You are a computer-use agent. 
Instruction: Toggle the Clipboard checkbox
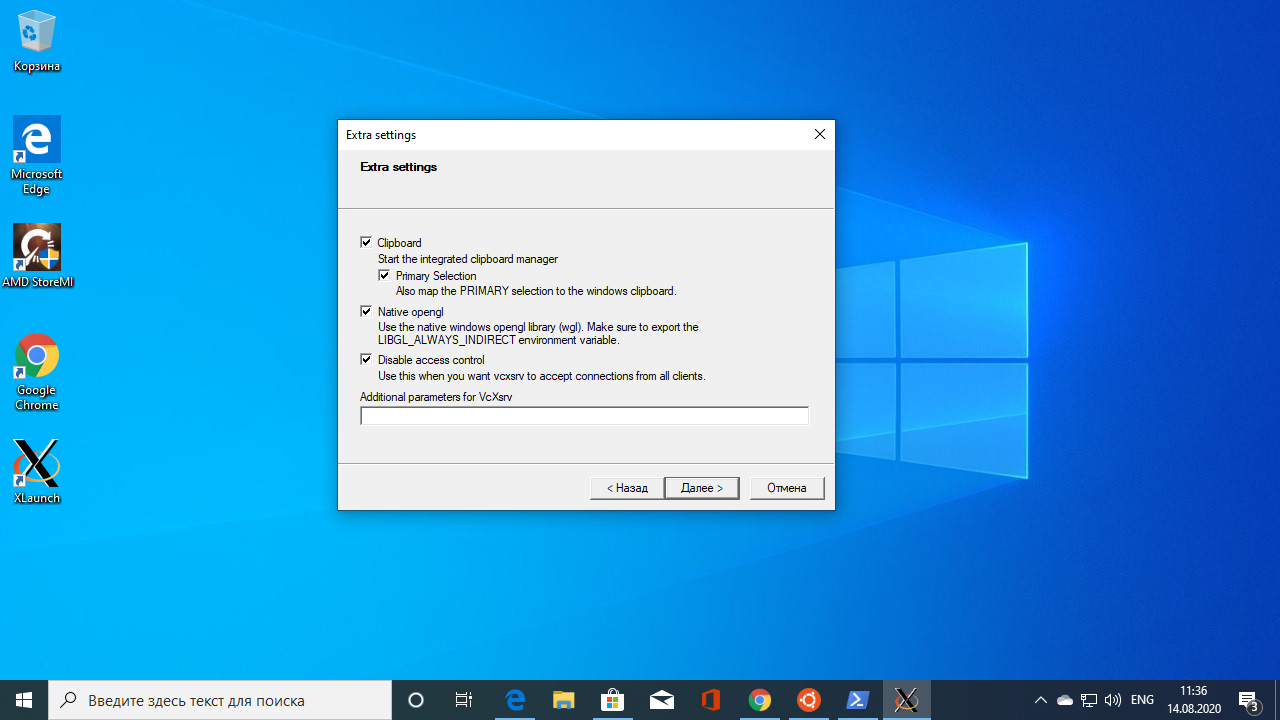366,242
